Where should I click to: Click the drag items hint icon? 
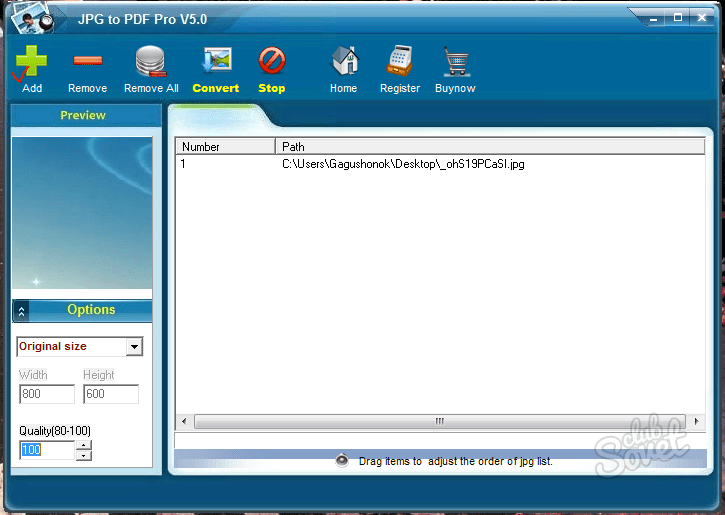point(342,460)
